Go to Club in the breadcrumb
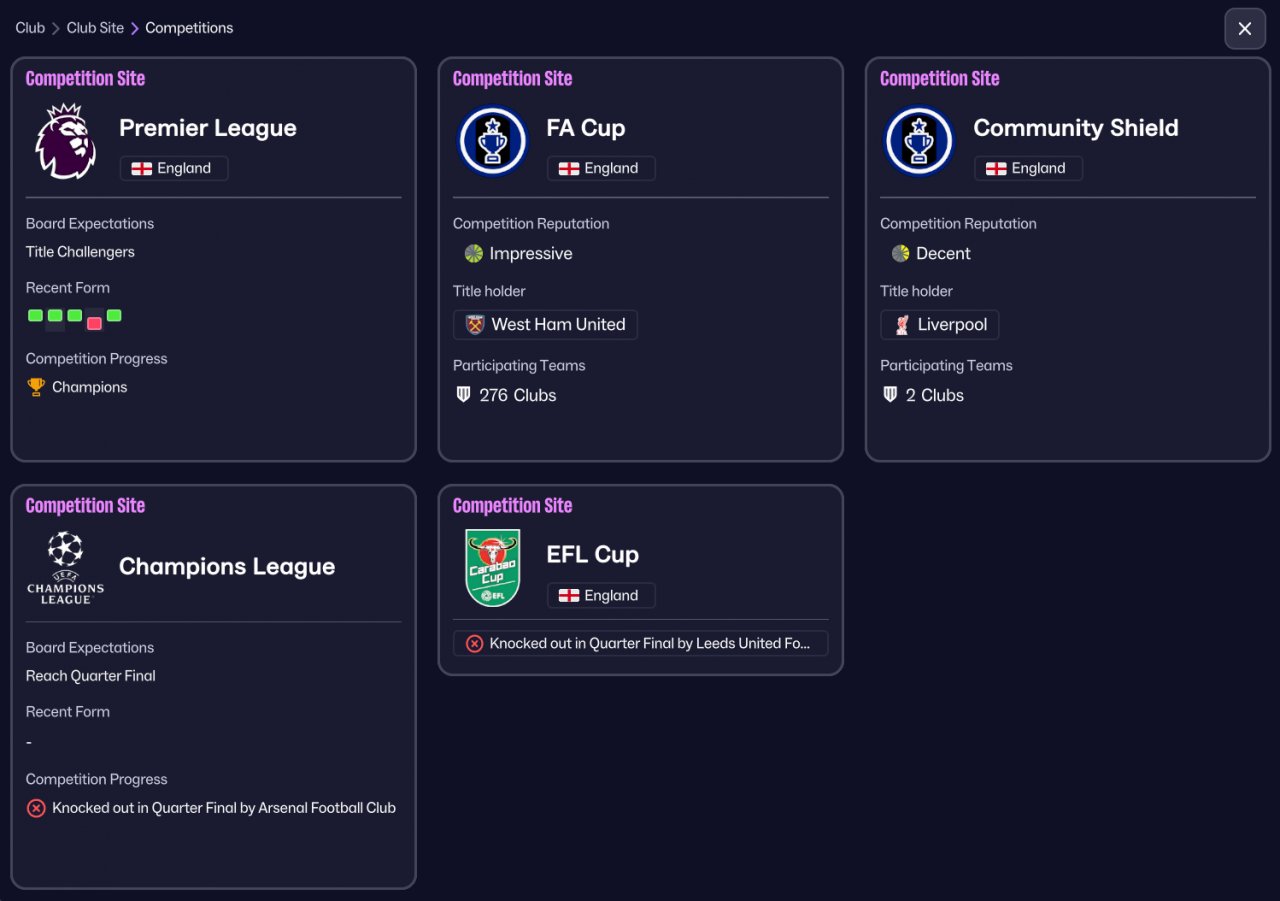Image resolution: width=1280 pixels, height=901 pixels. 30,28
